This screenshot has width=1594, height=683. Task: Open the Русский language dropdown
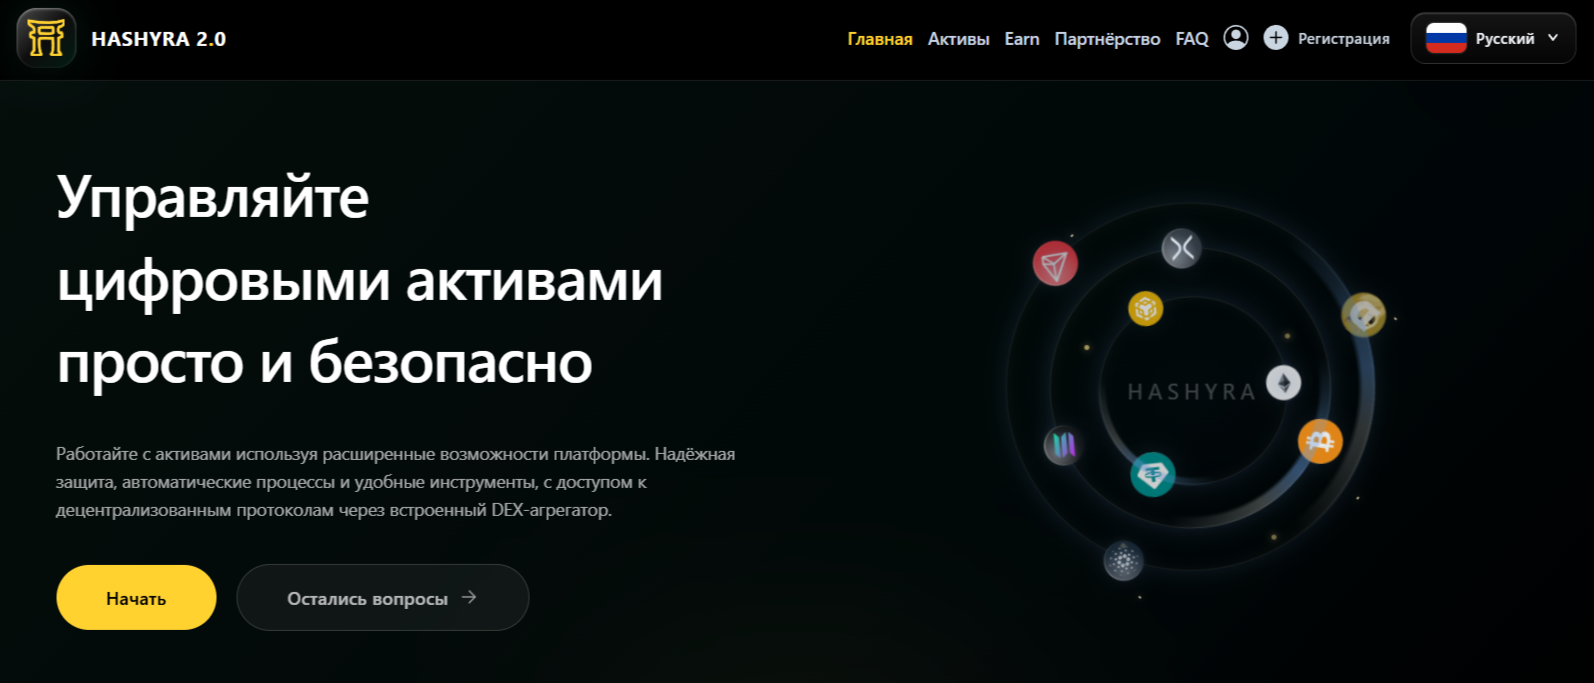(x=1493, y=38)
